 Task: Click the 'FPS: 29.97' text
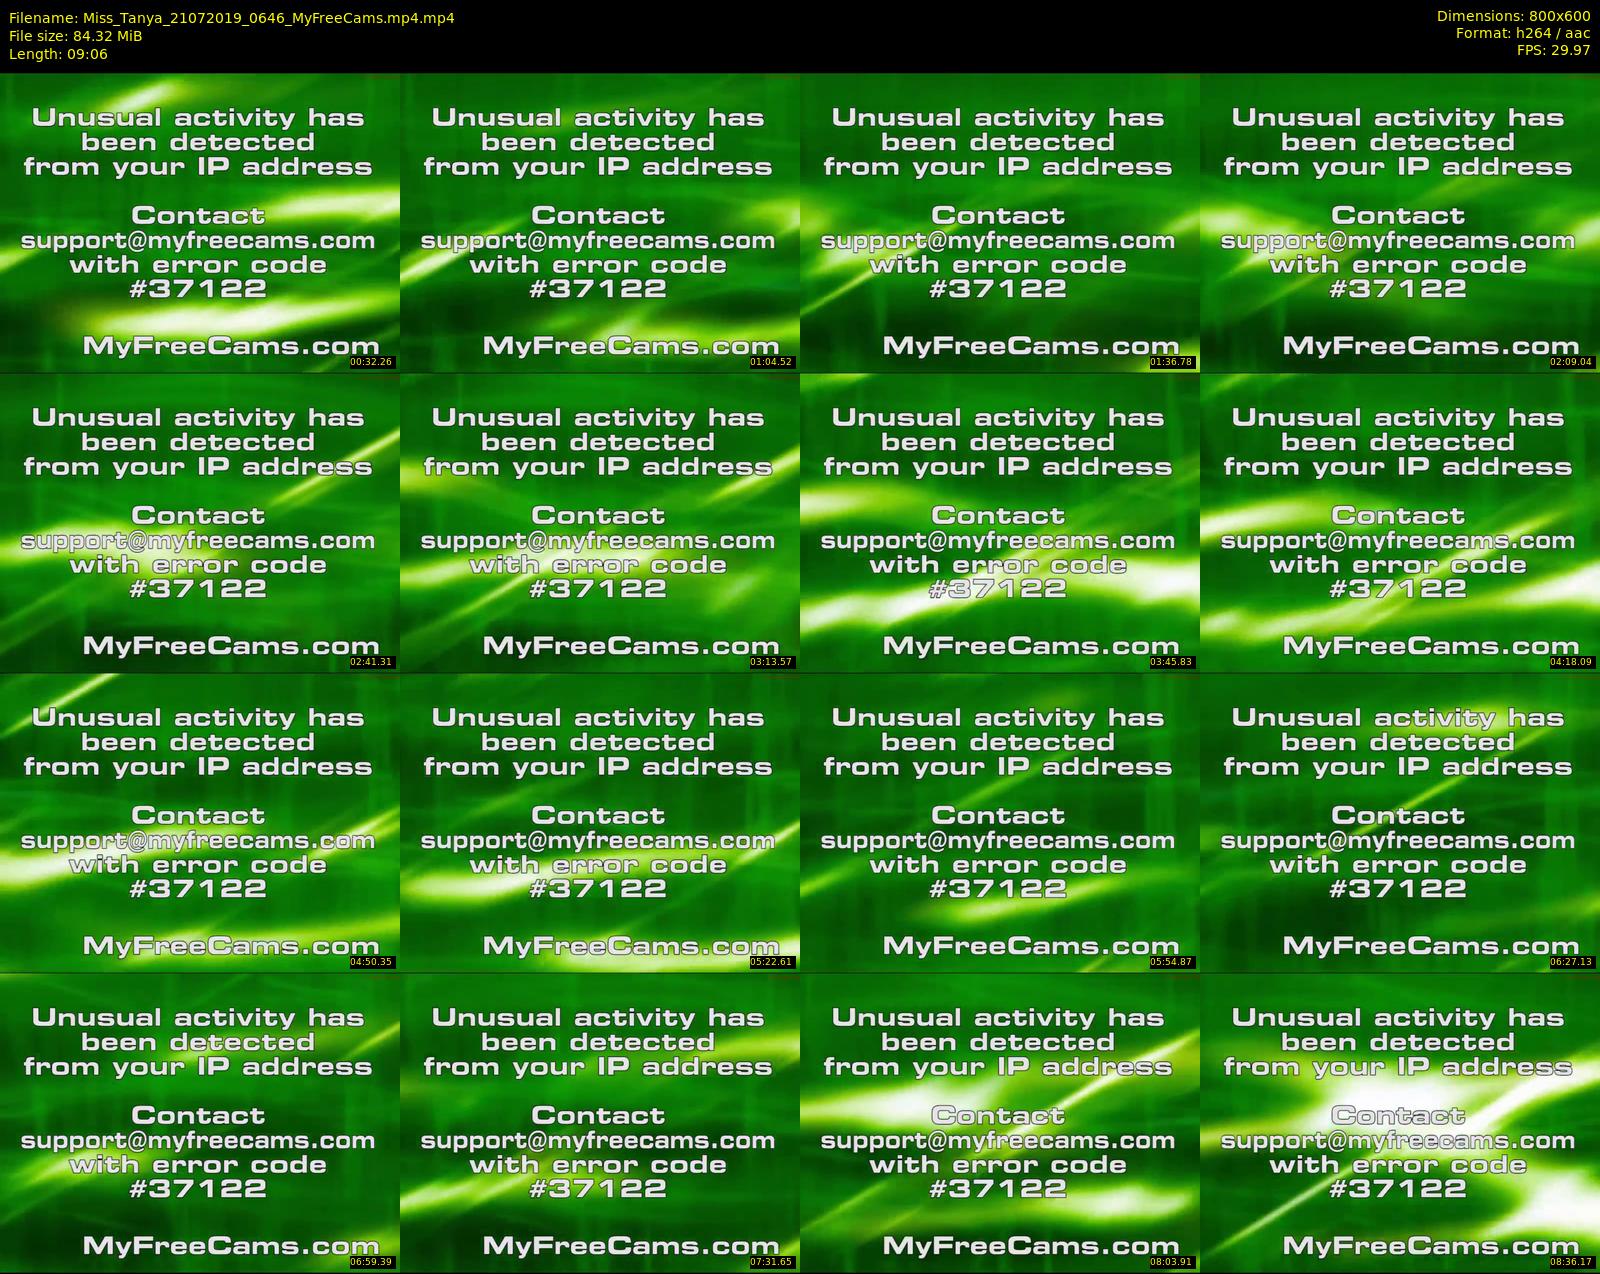coord(1553,50)
